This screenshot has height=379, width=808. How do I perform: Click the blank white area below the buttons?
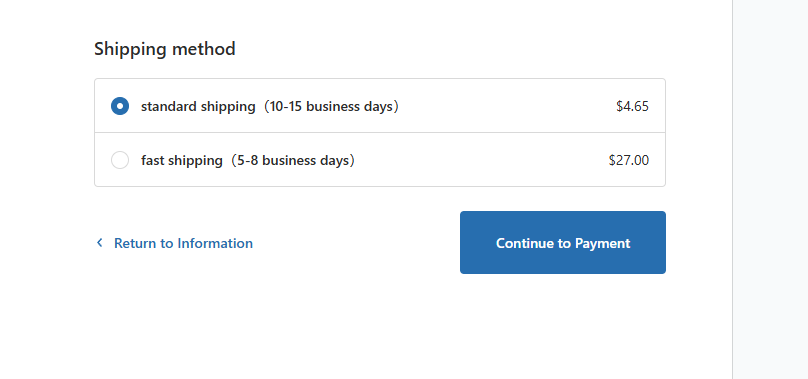point(380,327)
